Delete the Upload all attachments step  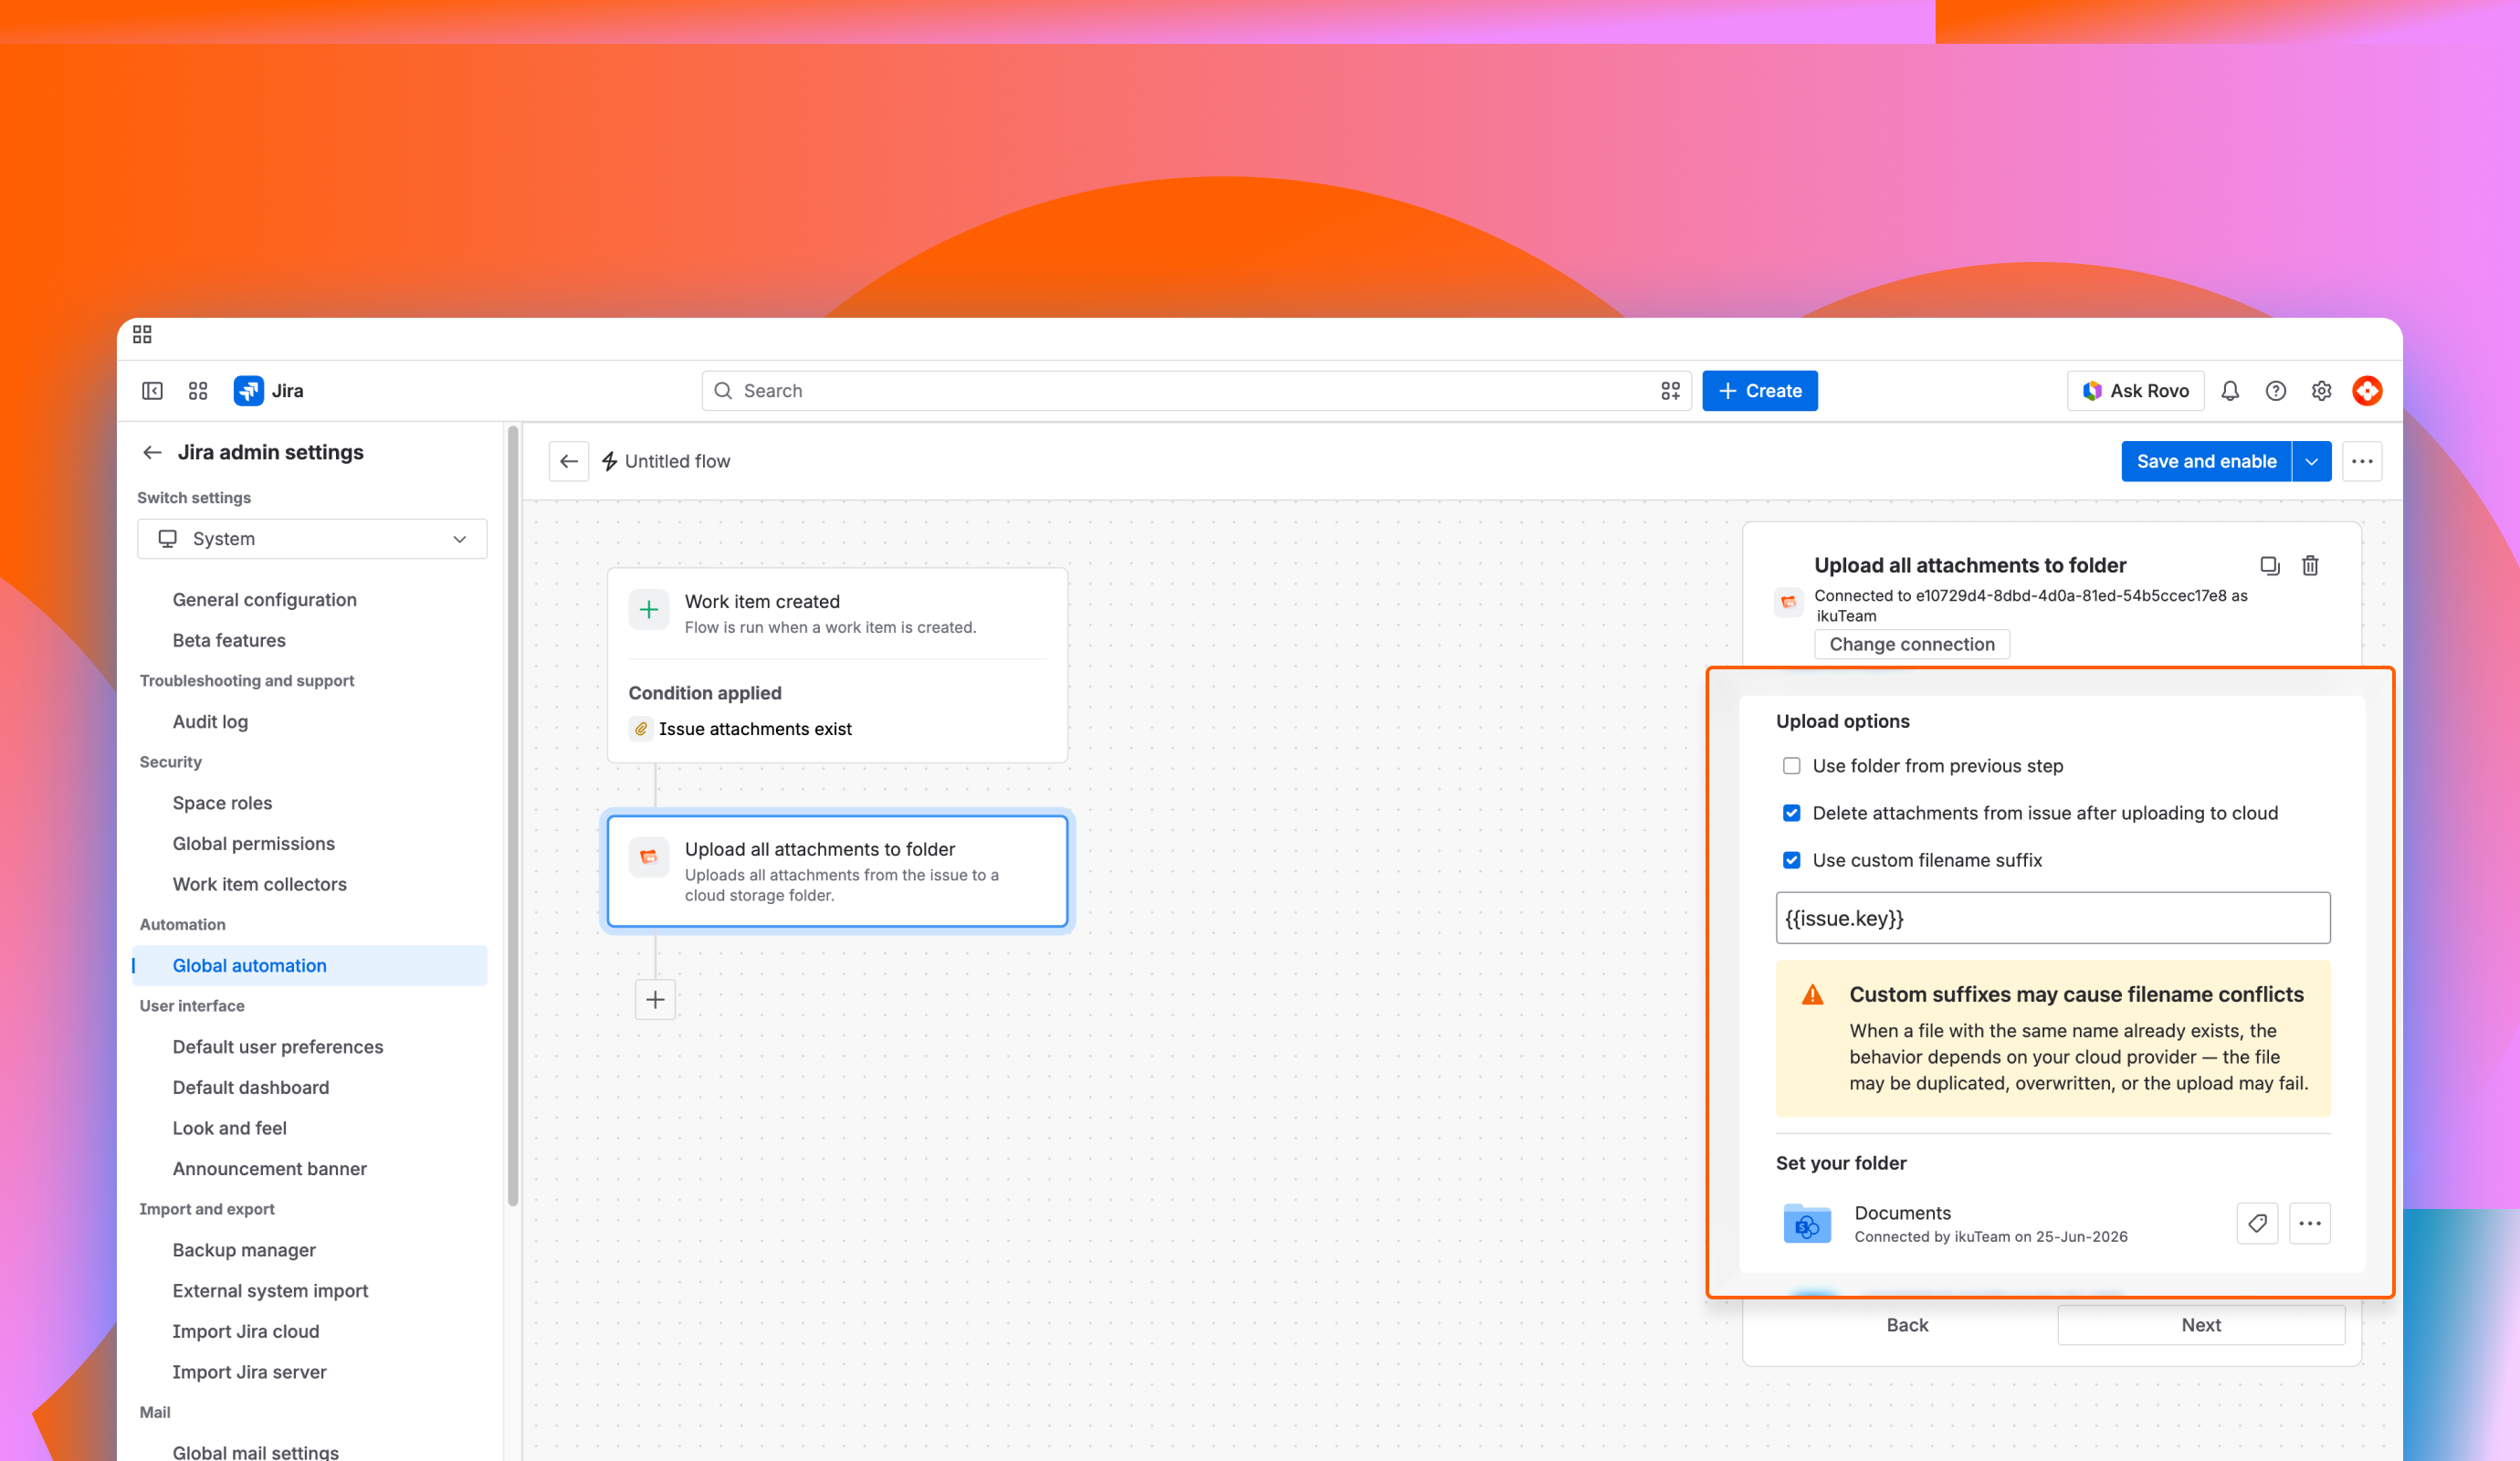2310,565
